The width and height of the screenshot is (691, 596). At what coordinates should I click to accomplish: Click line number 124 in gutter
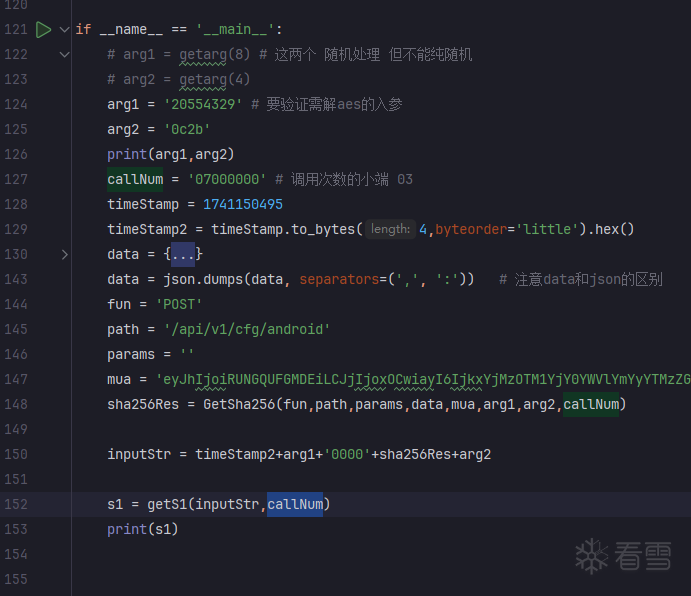tap(16, 104)
